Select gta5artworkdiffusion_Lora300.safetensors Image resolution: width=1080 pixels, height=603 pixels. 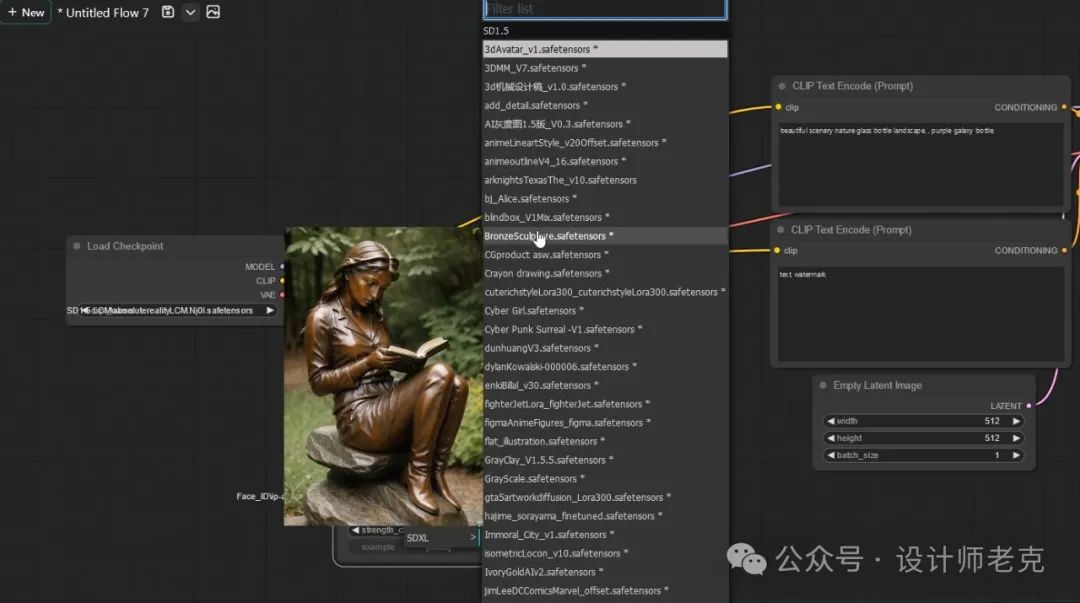coord(605,497)
